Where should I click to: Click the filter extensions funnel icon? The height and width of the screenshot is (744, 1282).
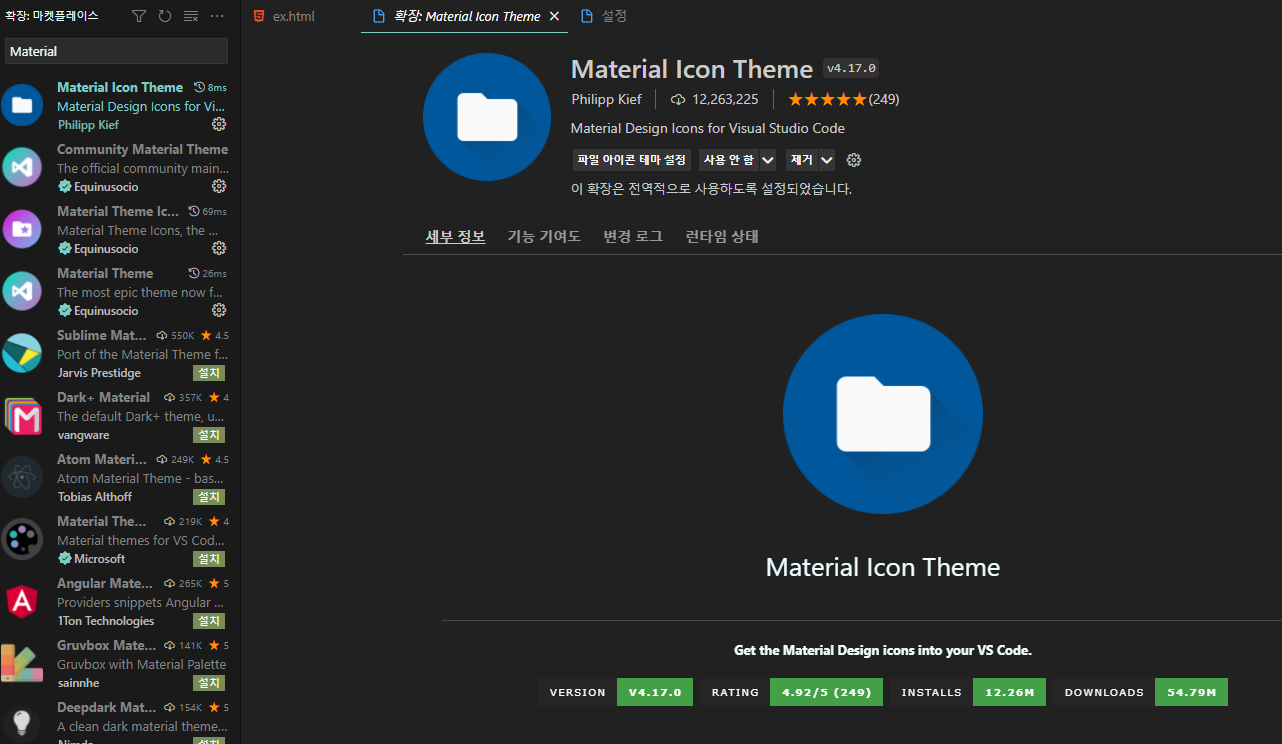click(139, 16)
